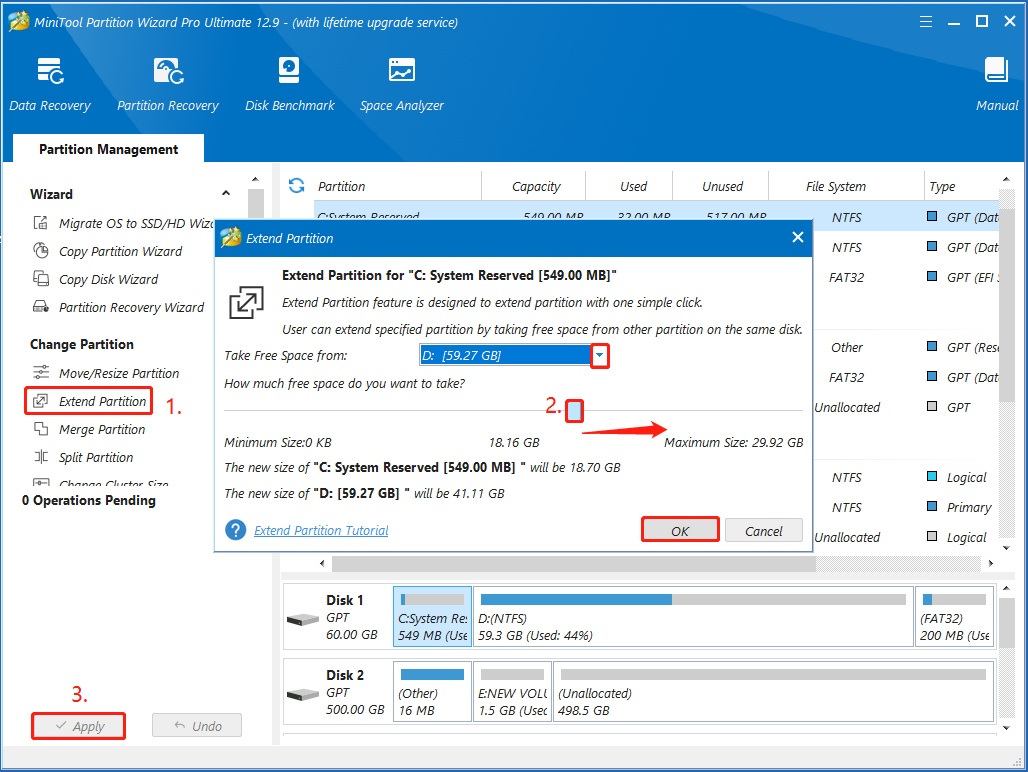
Task: Start Migrate OS to SSD/HD Wizard
Action: click(x=123, y=223)
